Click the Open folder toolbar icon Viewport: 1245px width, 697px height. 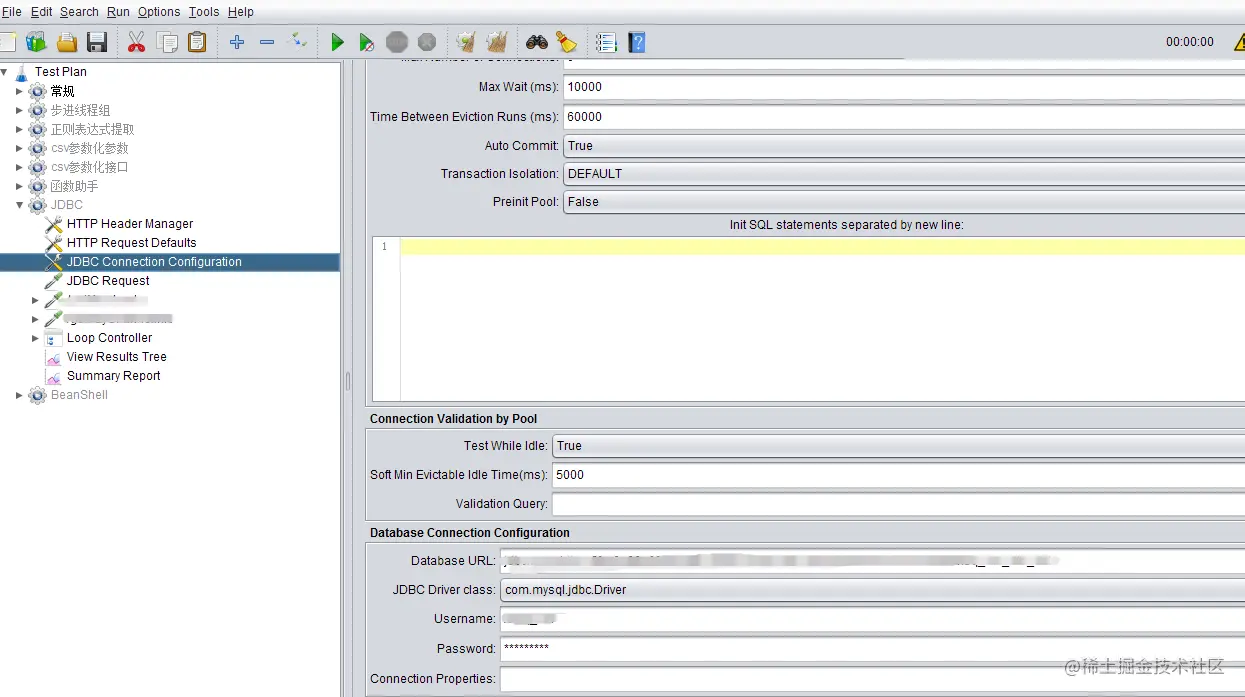pos(67,42)
